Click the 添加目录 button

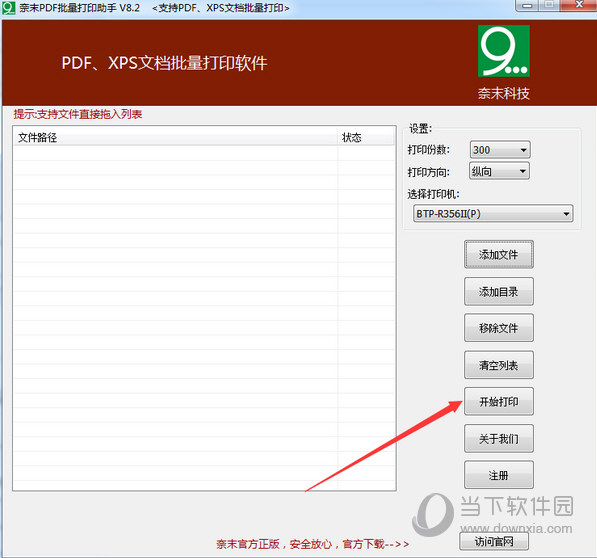pyautogui.click(x=498, y=292)
